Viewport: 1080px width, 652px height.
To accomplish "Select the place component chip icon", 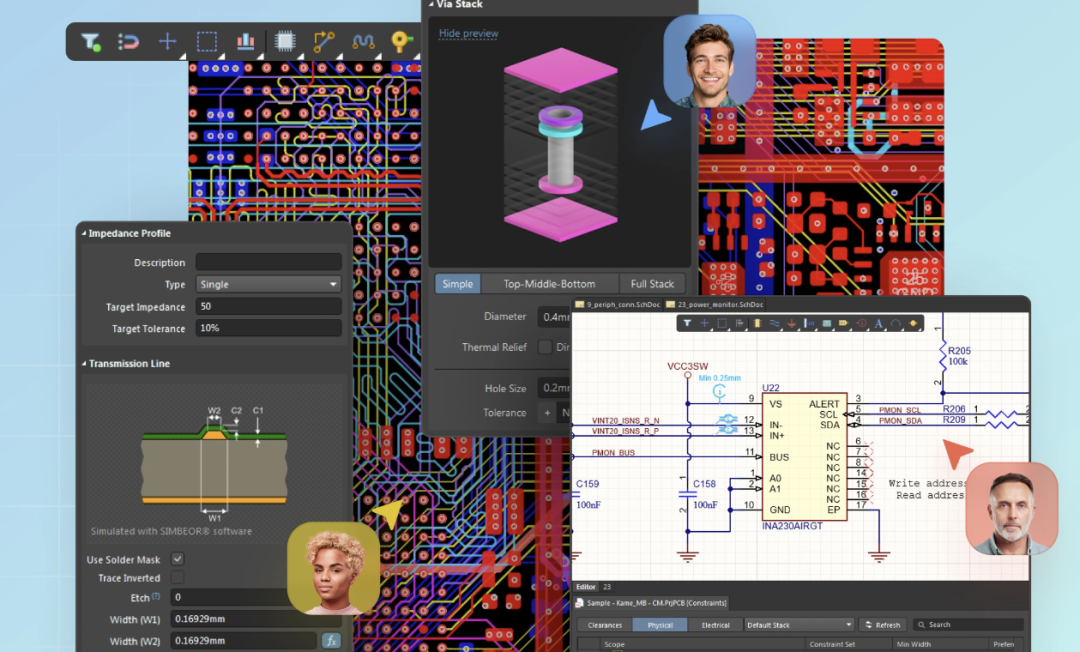I will 285,42.
